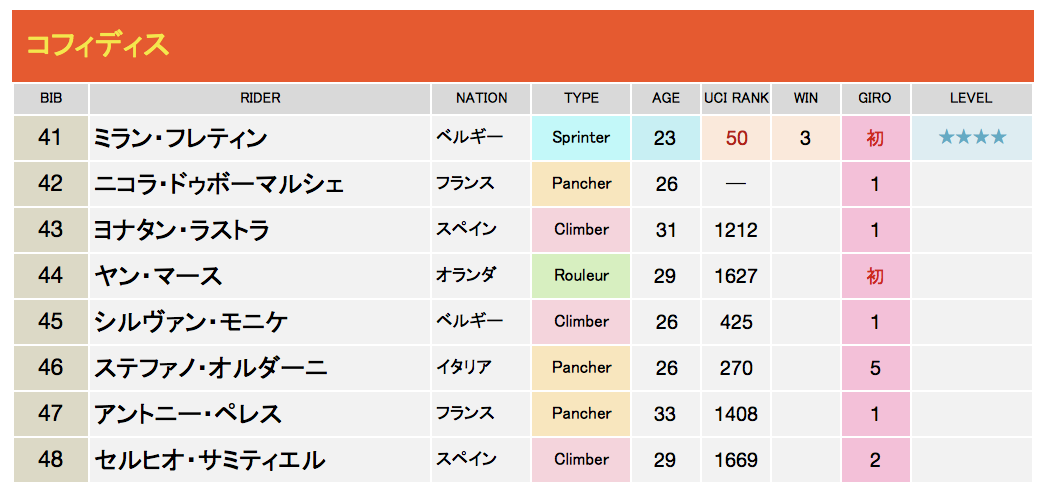Click the 初 Giro cell for ヤン・マース
The height and width of the screenshot is (492, 1048).
(875, 275)
